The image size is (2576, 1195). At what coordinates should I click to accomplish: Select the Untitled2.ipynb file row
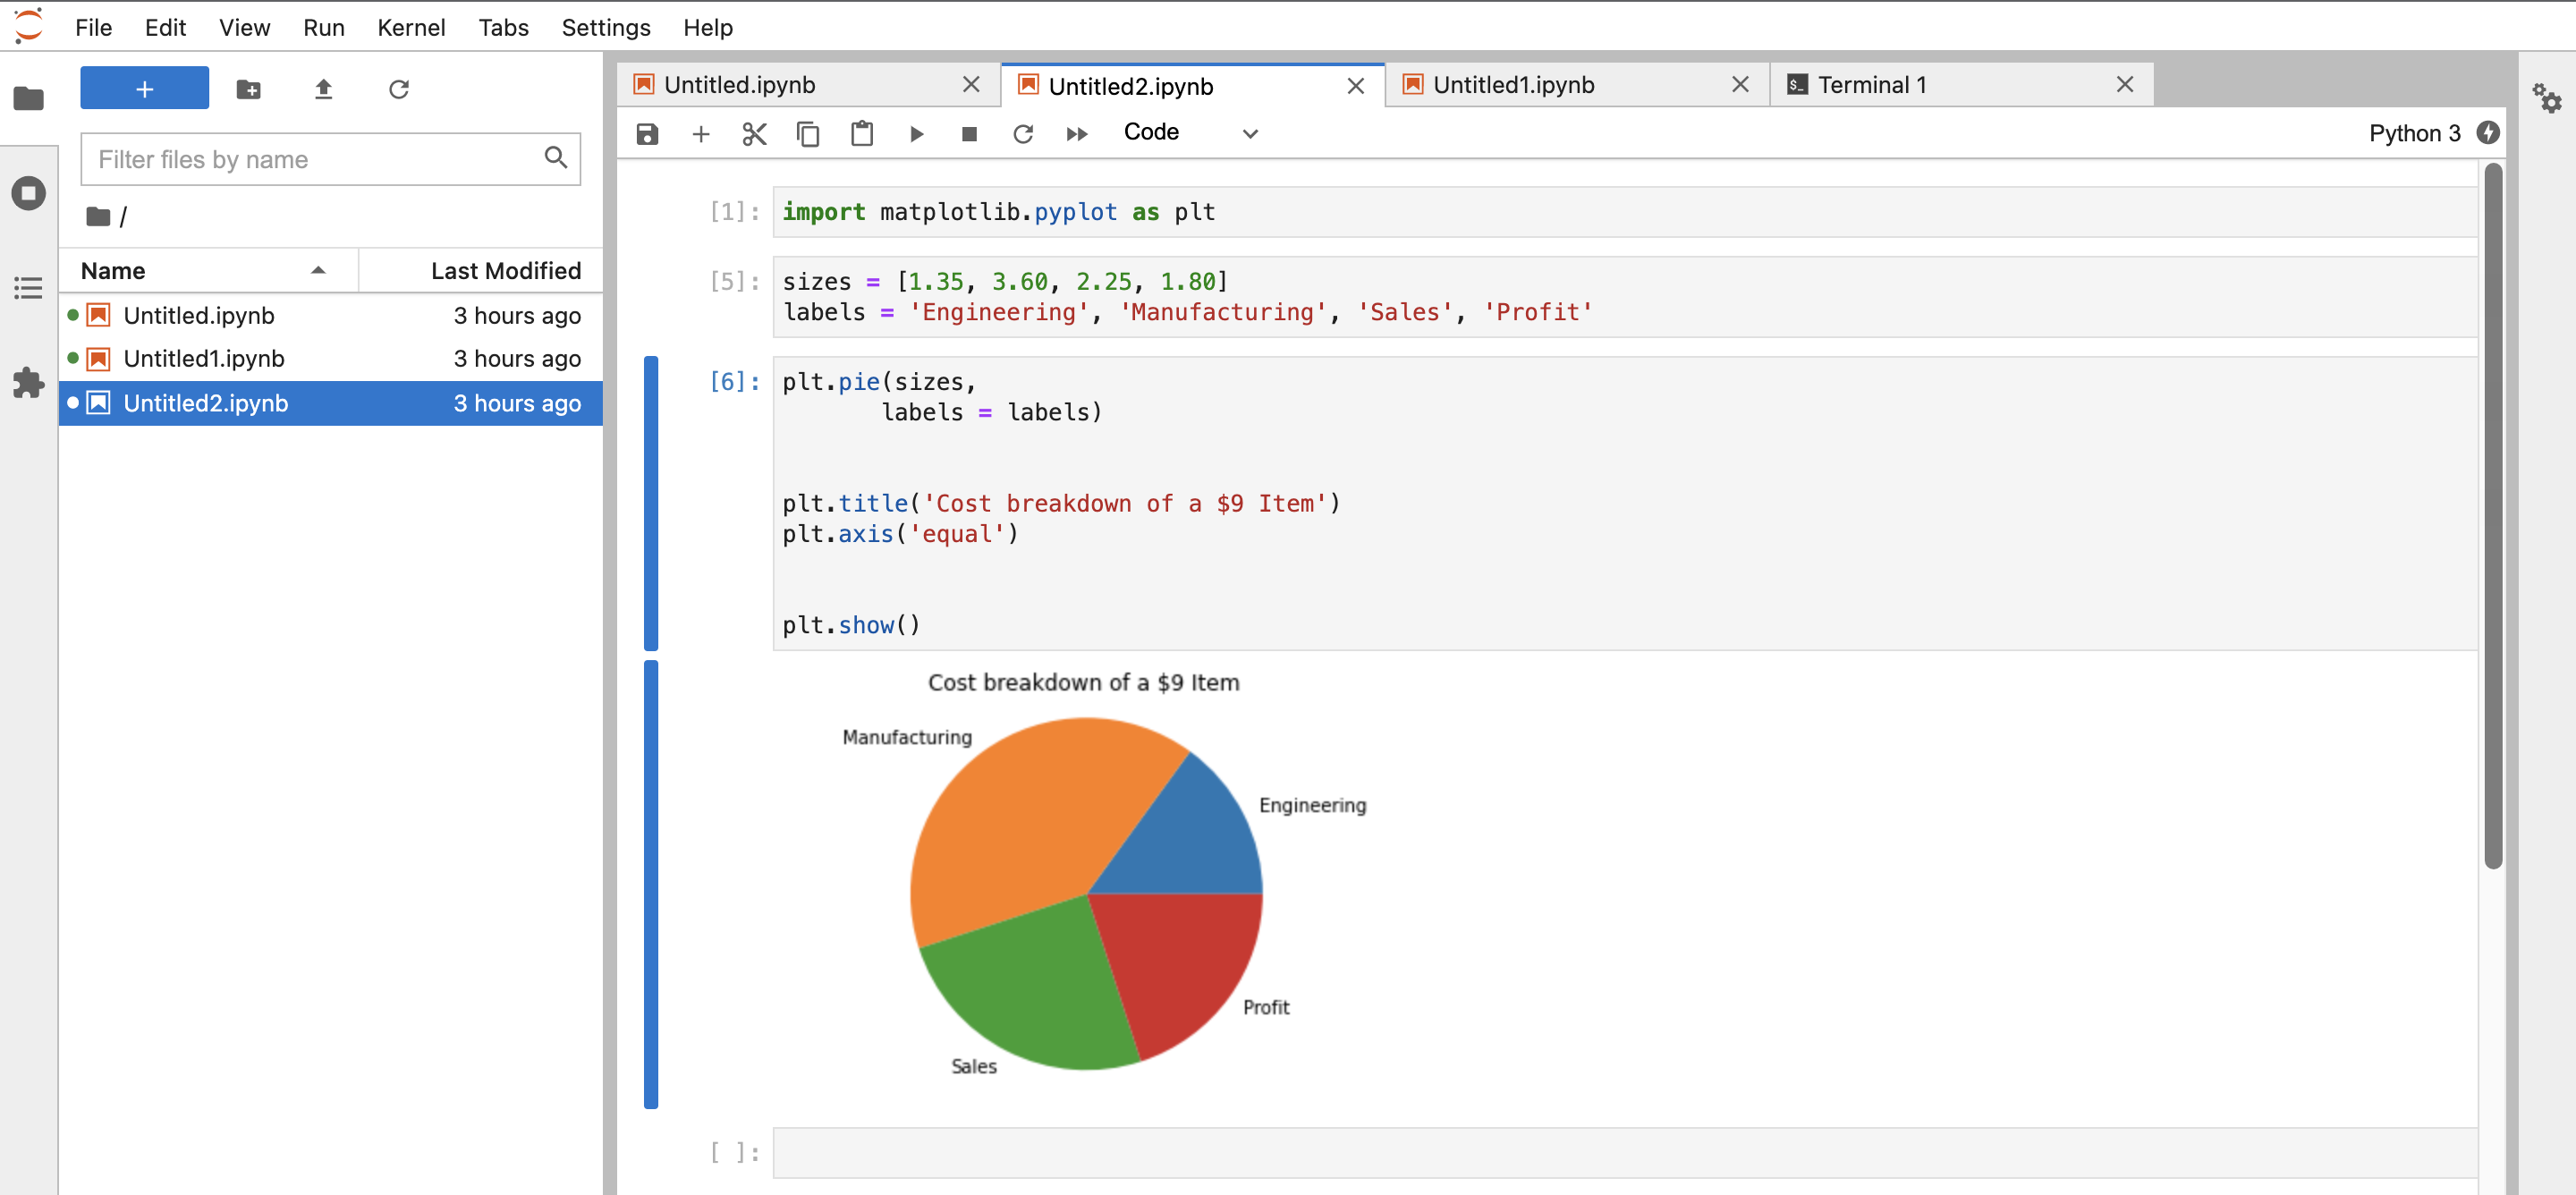point(206,403)
